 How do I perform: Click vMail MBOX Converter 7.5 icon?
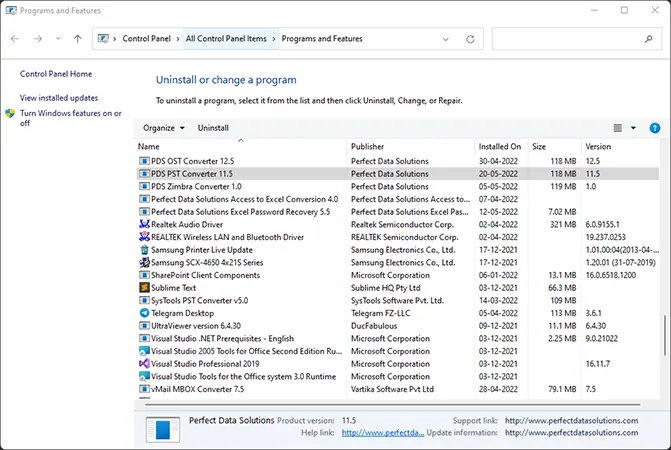click(x=144, y=389)
